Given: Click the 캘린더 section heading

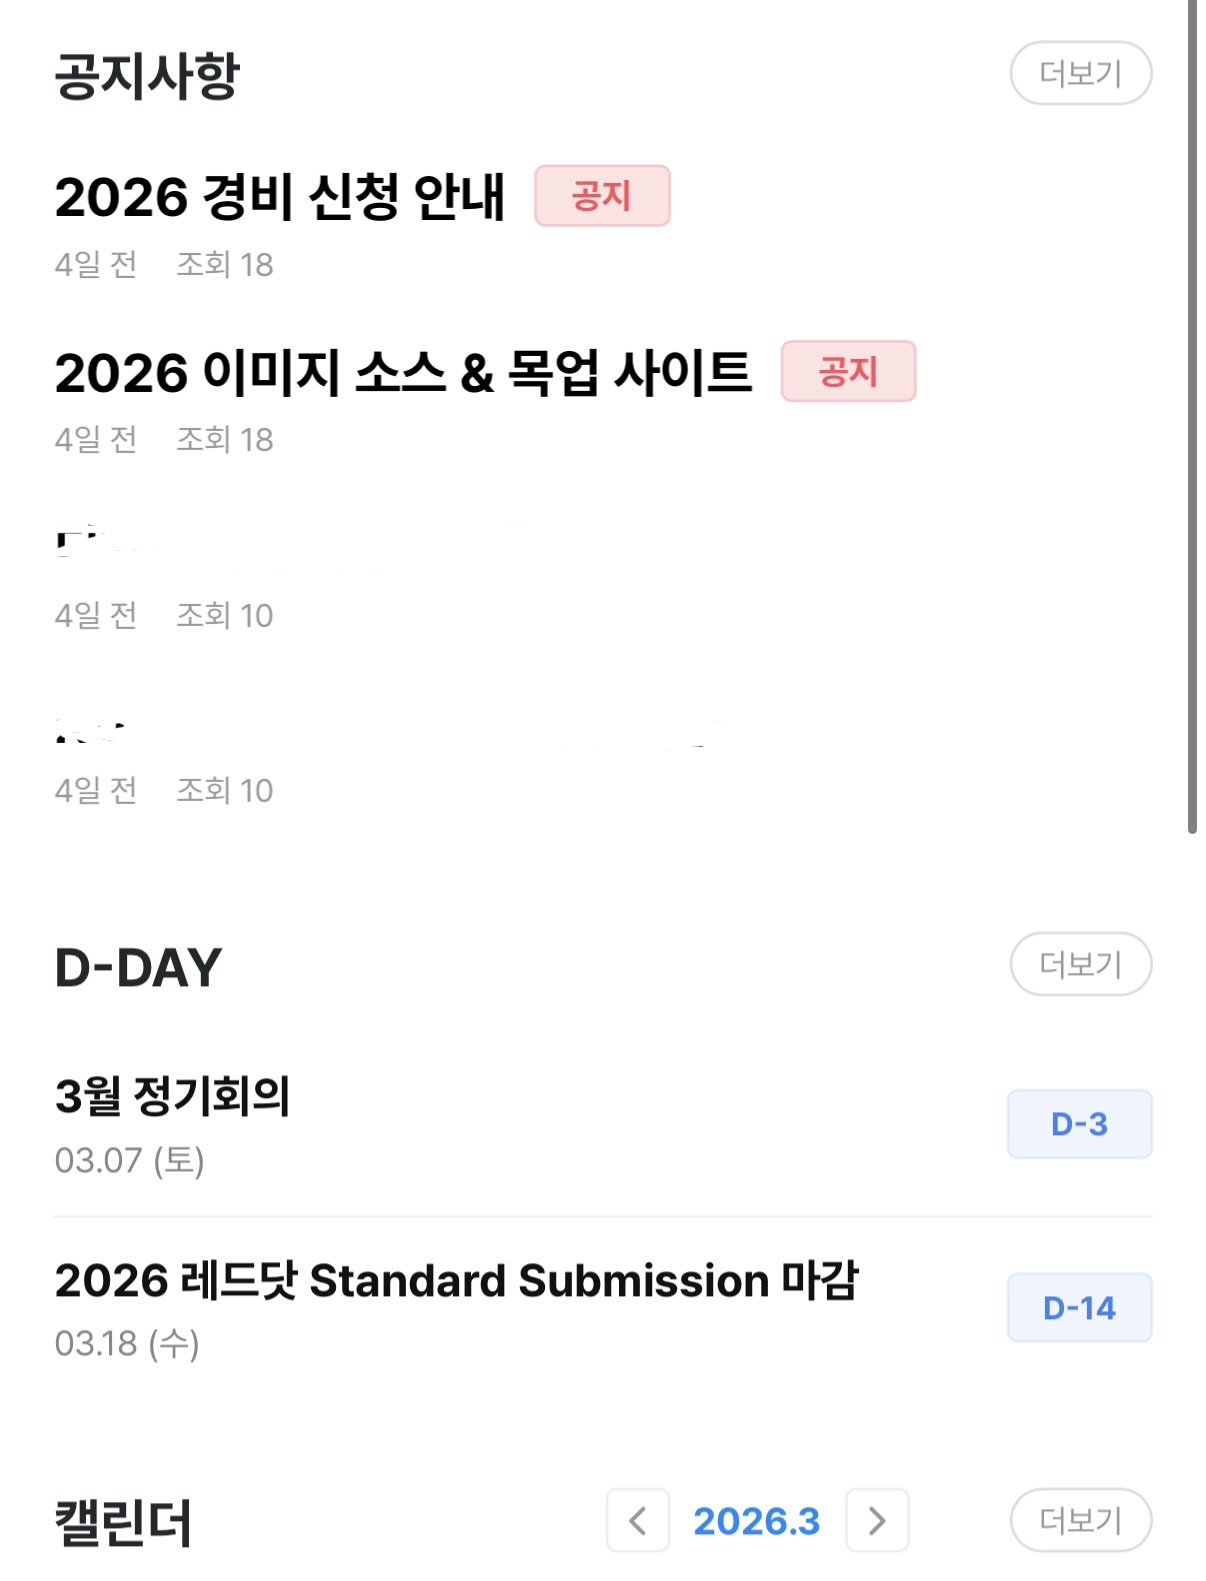Looking at the screenshot, I should click(122, 1522).
